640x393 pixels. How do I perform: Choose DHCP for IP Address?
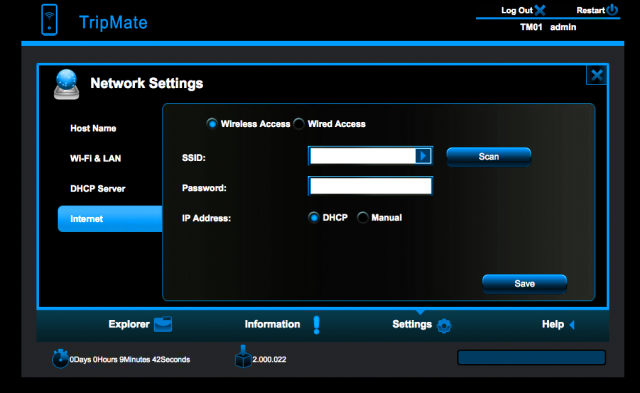pos(313,218)
